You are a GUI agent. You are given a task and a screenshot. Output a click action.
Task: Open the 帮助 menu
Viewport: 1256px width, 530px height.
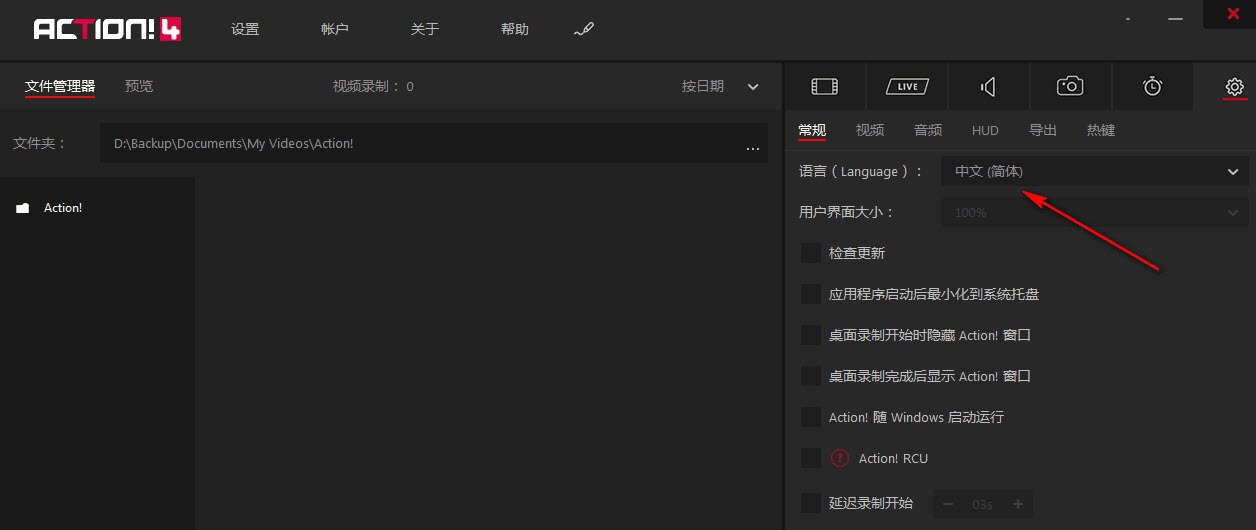click(x=515, y=29)
